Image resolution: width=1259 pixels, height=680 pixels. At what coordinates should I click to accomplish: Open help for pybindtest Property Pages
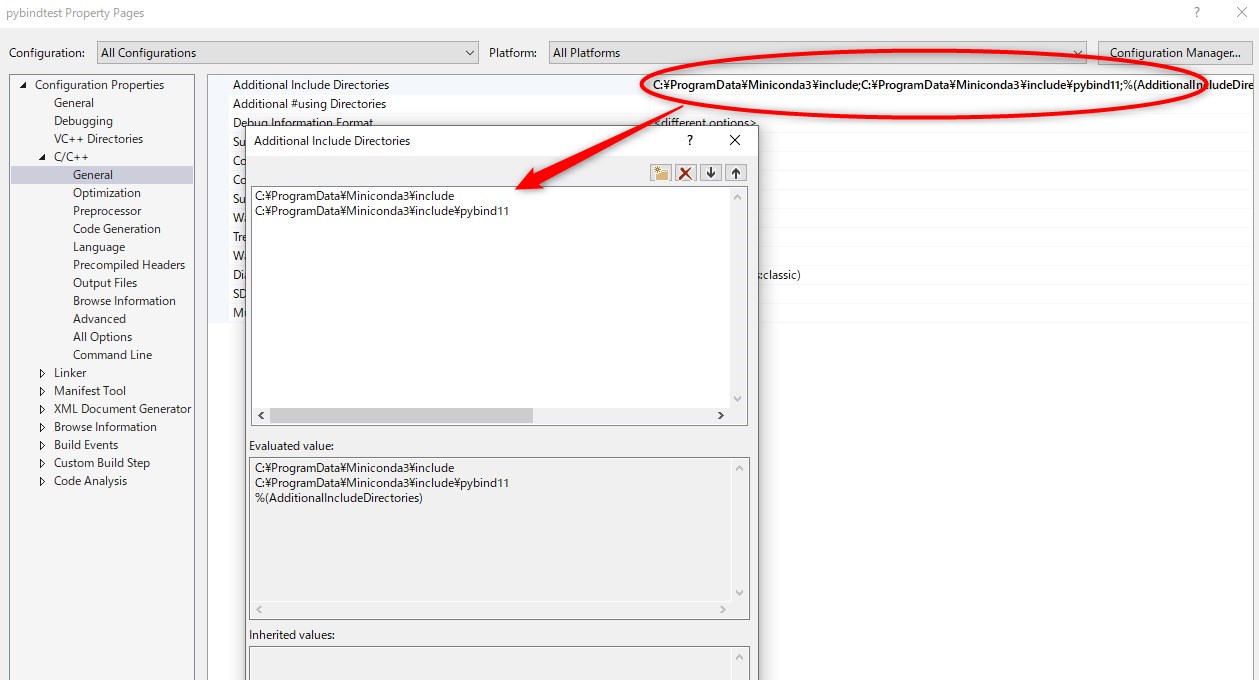coord(1196,13)
